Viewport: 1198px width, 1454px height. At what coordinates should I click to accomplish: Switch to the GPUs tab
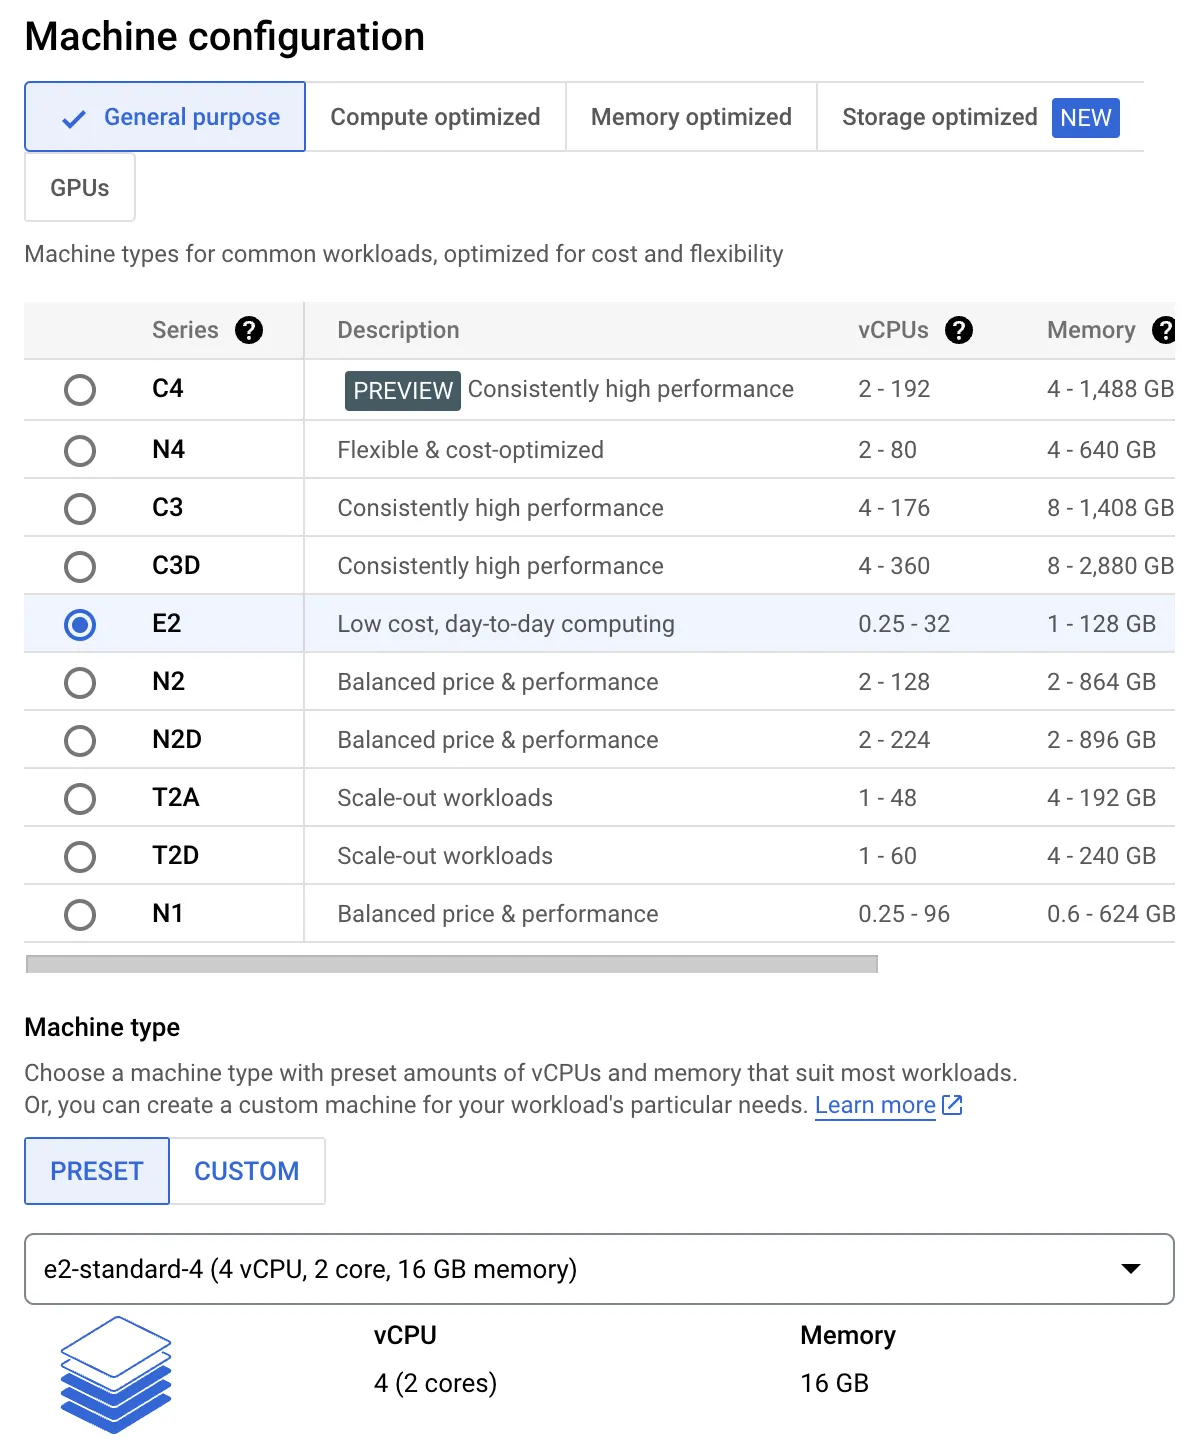pyautogui.click(x=80, y=187)
